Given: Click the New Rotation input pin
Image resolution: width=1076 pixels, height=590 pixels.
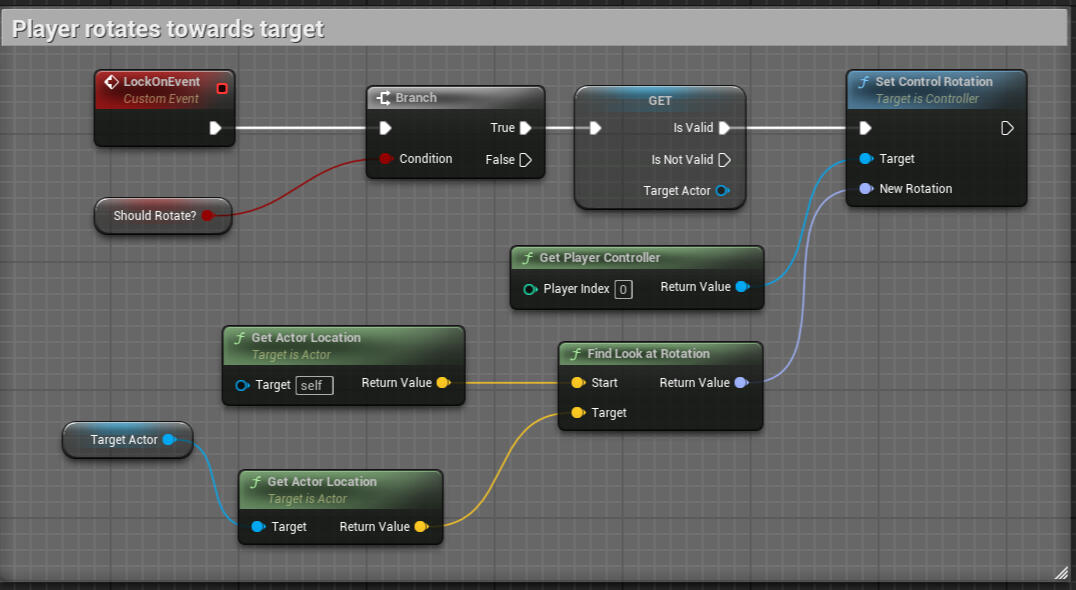Looking at the screenshot, I should pos(866,189).
